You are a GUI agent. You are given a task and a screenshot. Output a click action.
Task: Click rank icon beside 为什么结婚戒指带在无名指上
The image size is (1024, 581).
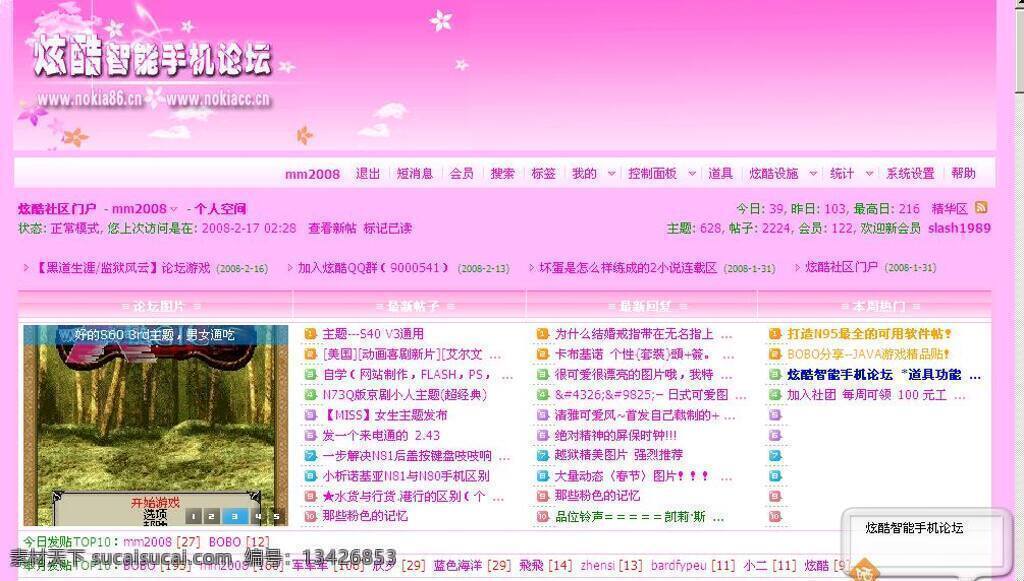click(542, 334)
